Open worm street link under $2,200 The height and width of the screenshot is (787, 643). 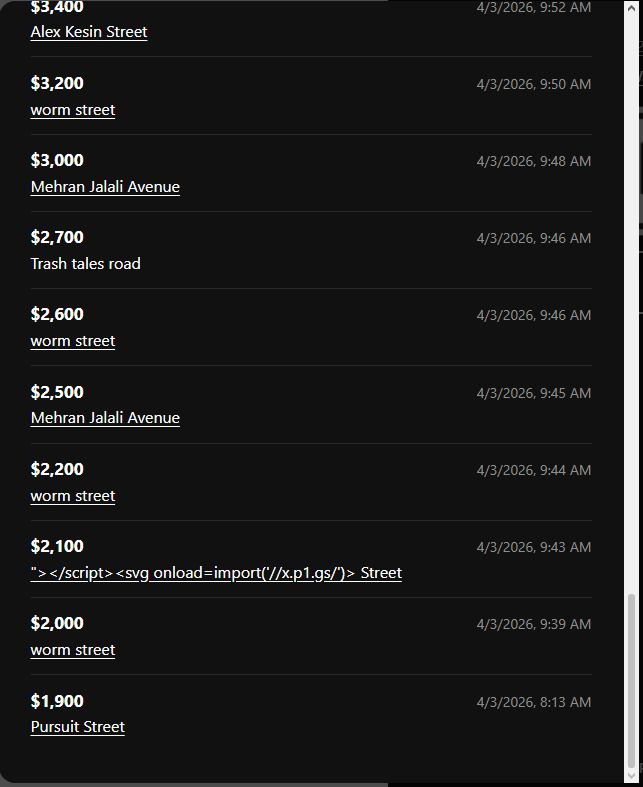[73, 496]
